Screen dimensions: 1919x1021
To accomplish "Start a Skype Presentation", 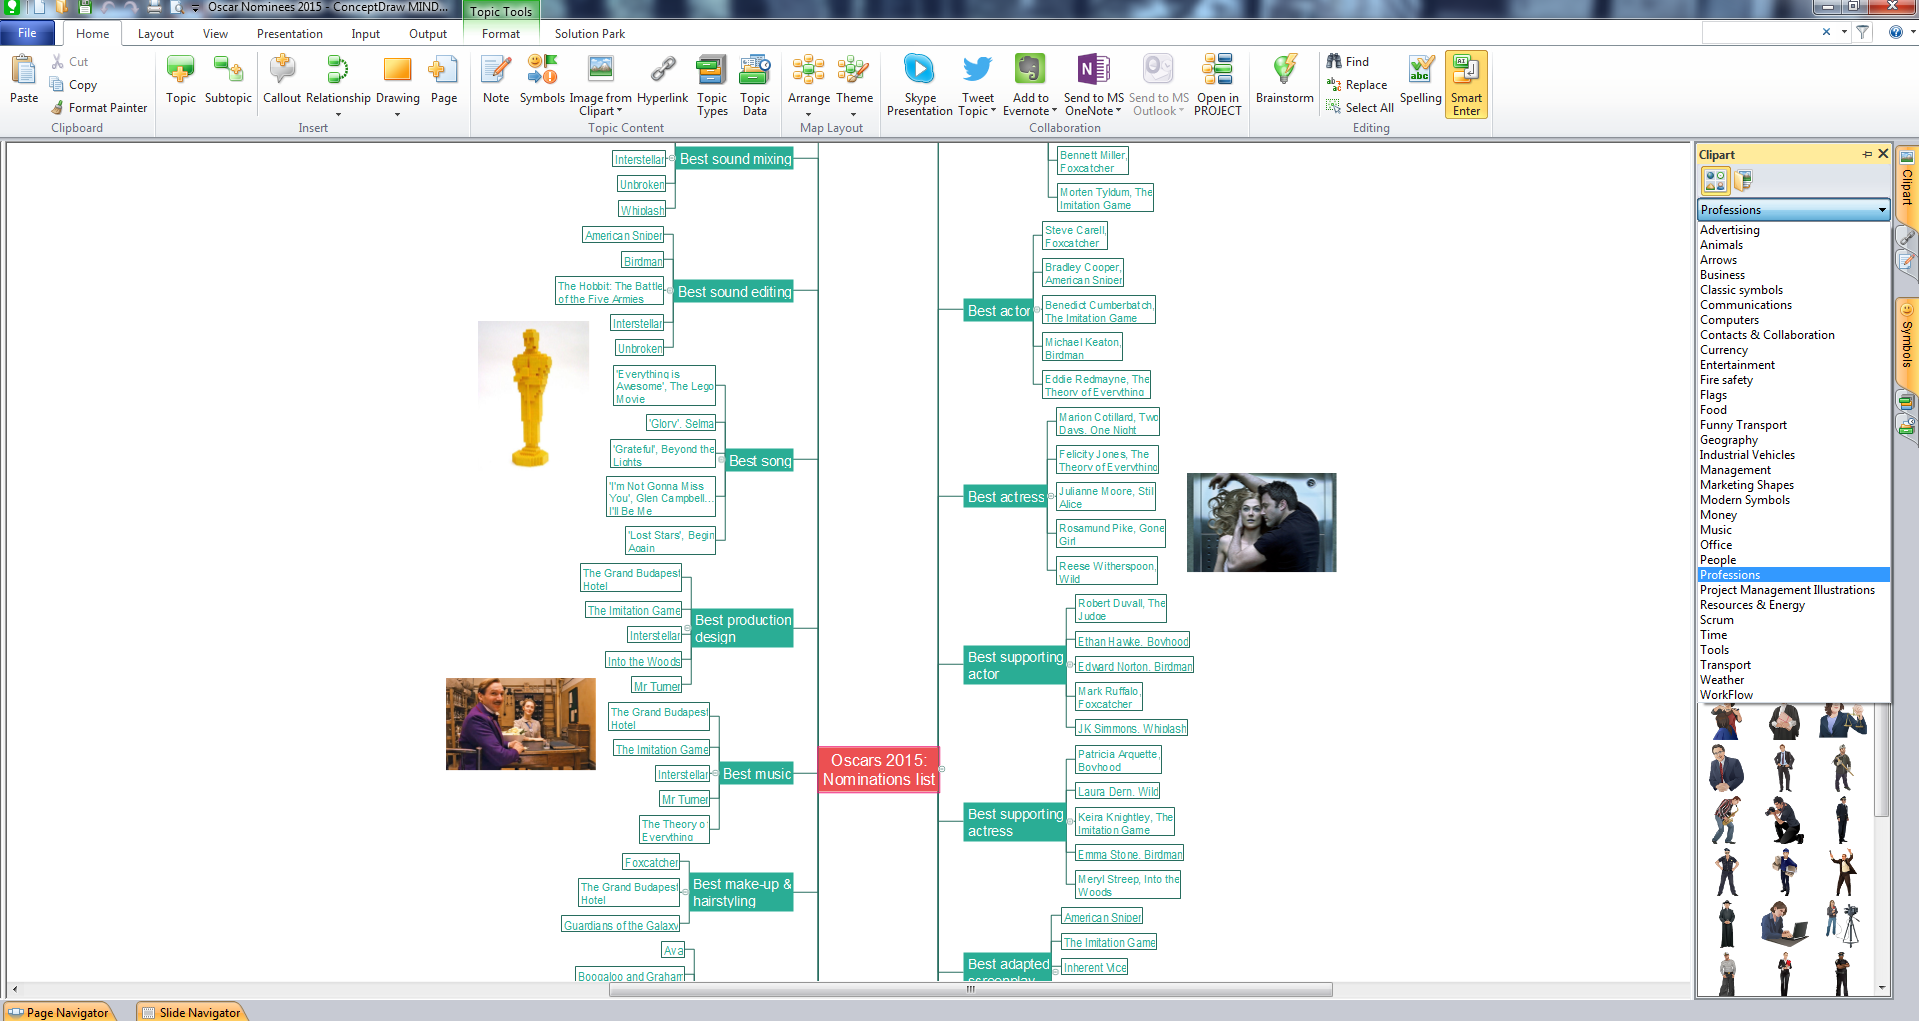I will pos(919,86).
